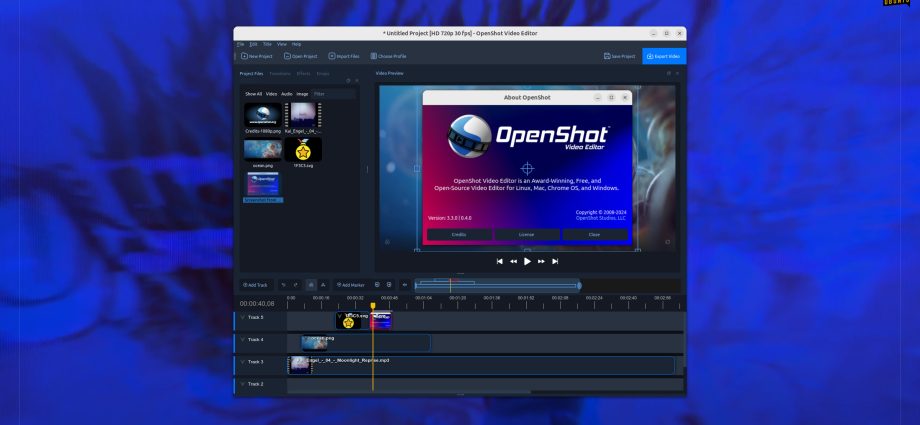Click the Filter text field
The height and width of the screenshot is (425, 920).
(x=333, y=94)
